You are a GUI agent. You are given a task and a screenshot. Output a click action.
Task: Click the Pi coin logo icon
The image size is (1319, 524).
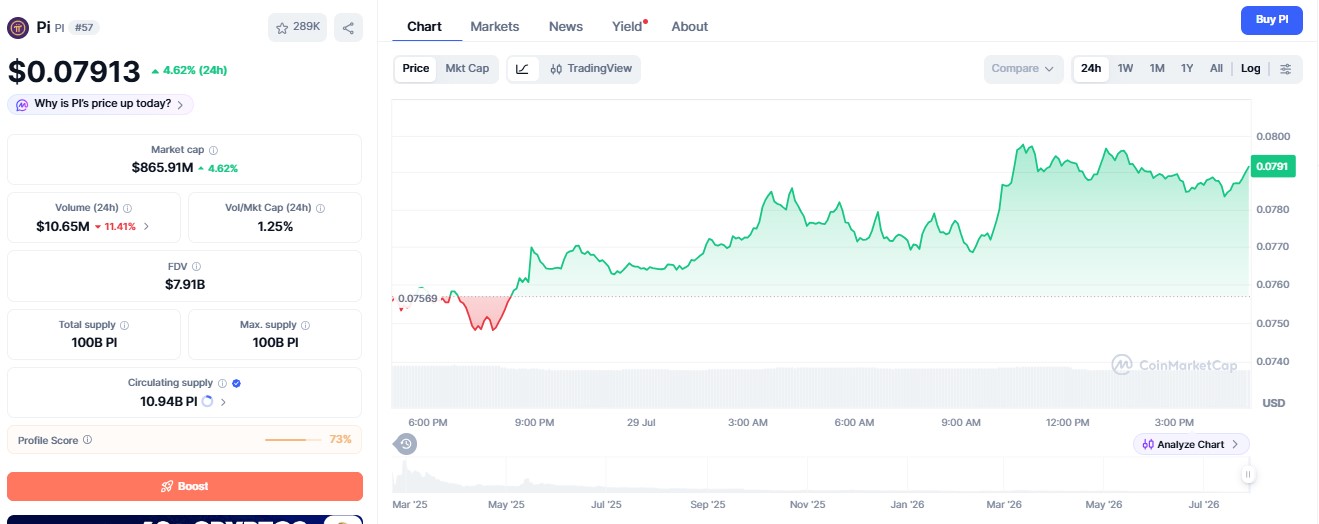tap(18, 27)
